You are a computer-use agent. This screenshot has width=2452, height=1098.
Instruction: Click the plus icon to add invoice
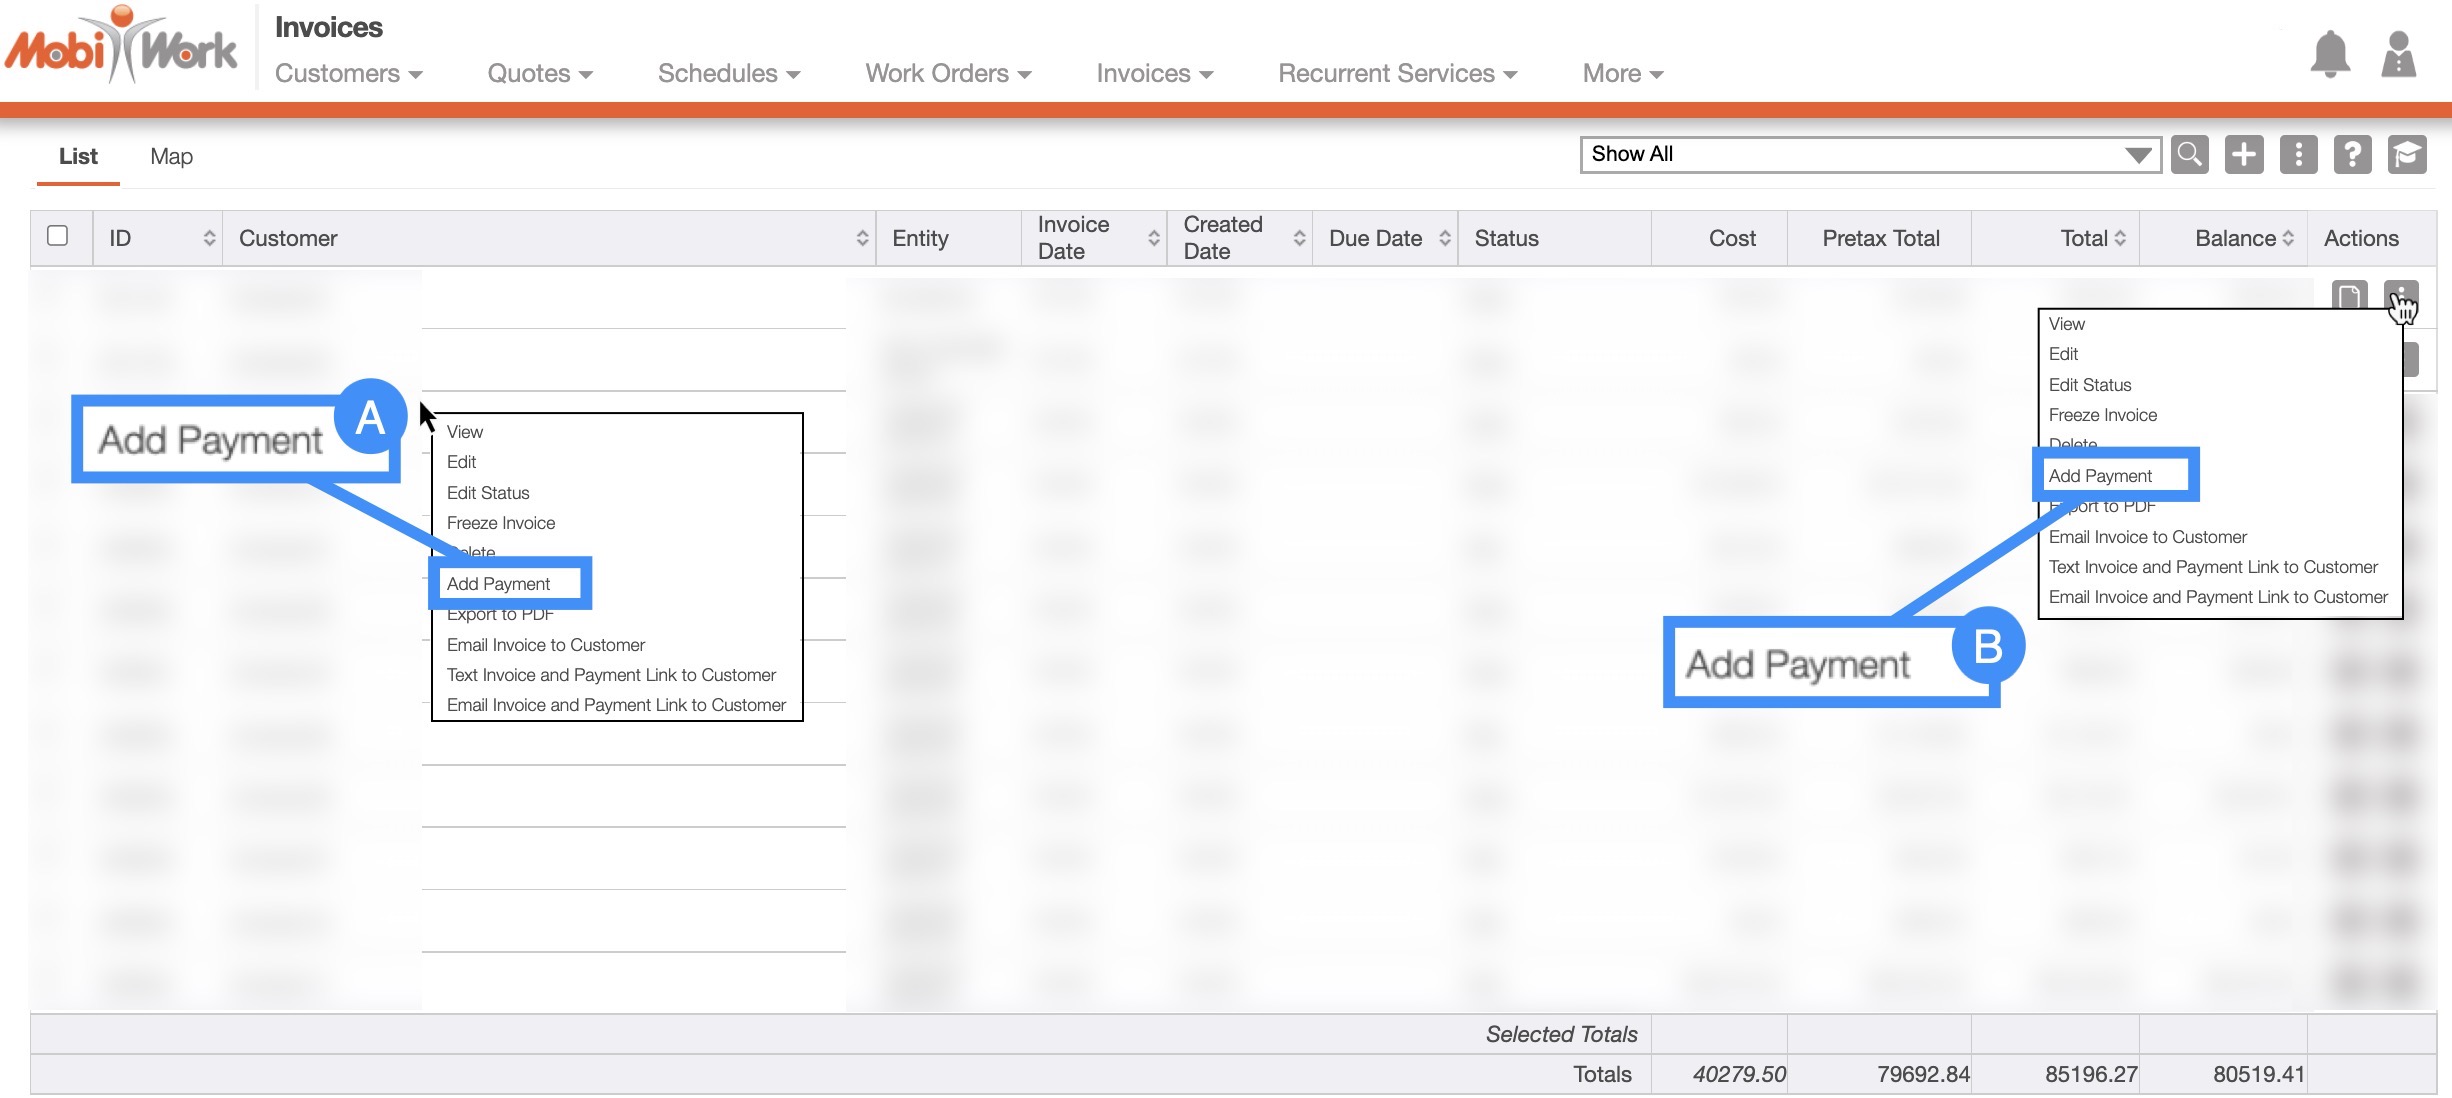pyautogui.click(x=2244, y=155)
